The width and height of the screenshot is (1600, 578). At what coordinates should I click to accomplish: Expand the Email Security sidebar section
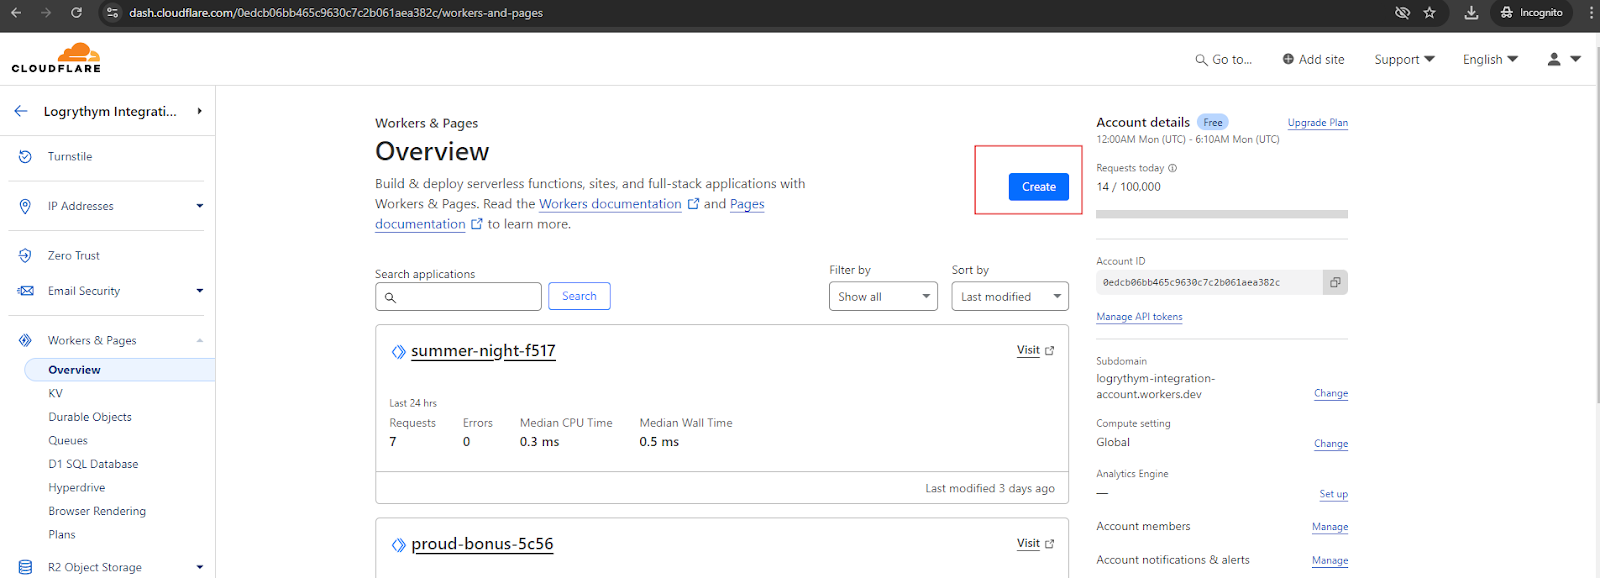[200, 291]
